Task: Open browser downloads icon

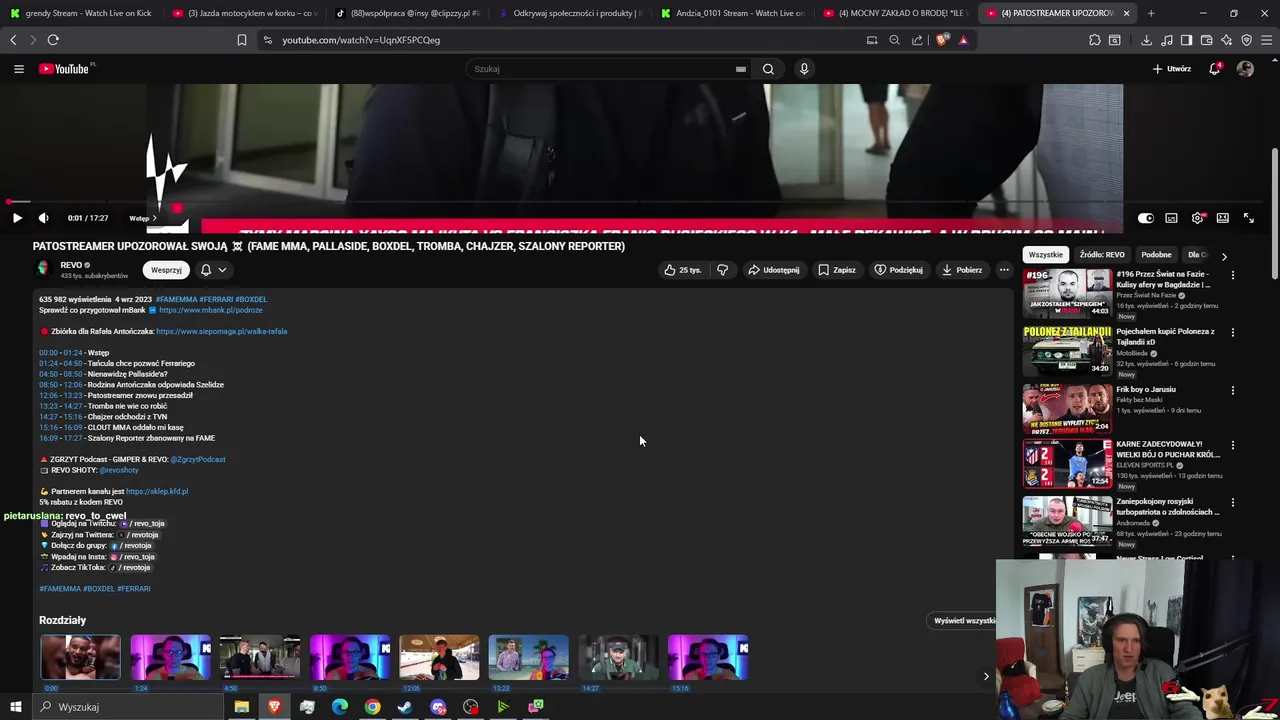Action: 1146,40
